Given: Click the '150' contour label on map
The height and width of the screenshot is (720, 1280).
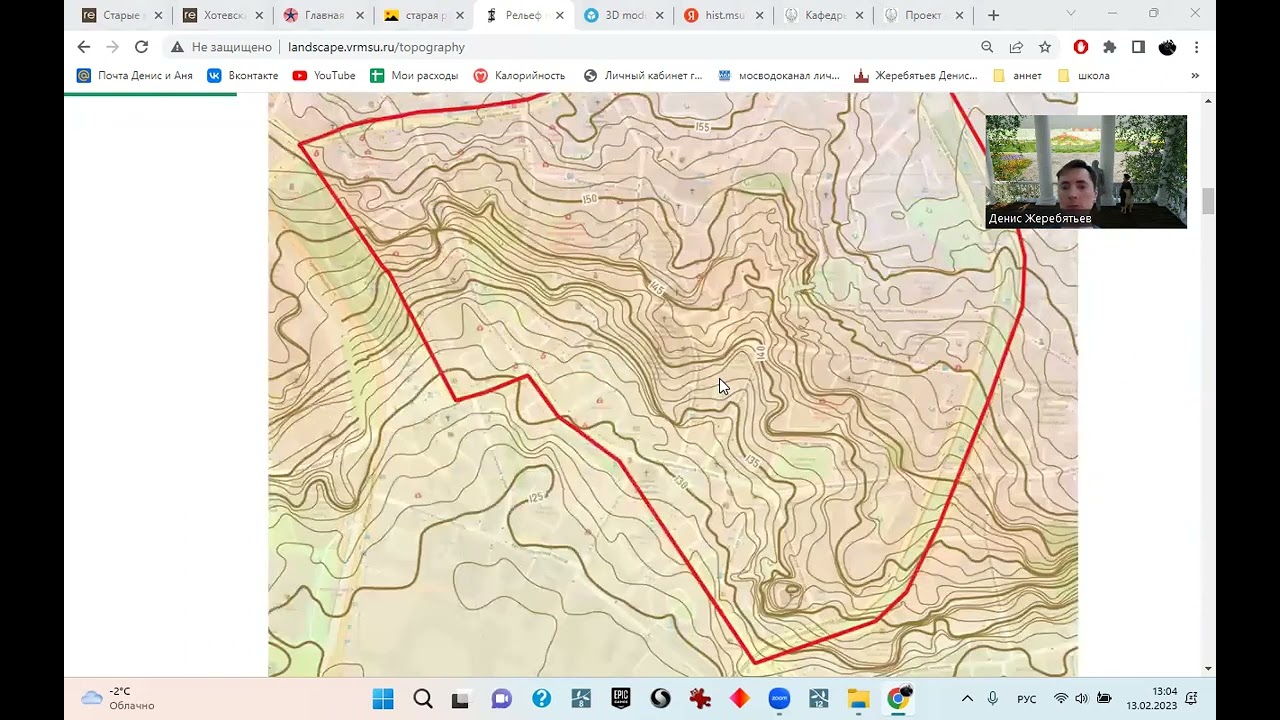Looking at the screenshot, I should [590, 199].
